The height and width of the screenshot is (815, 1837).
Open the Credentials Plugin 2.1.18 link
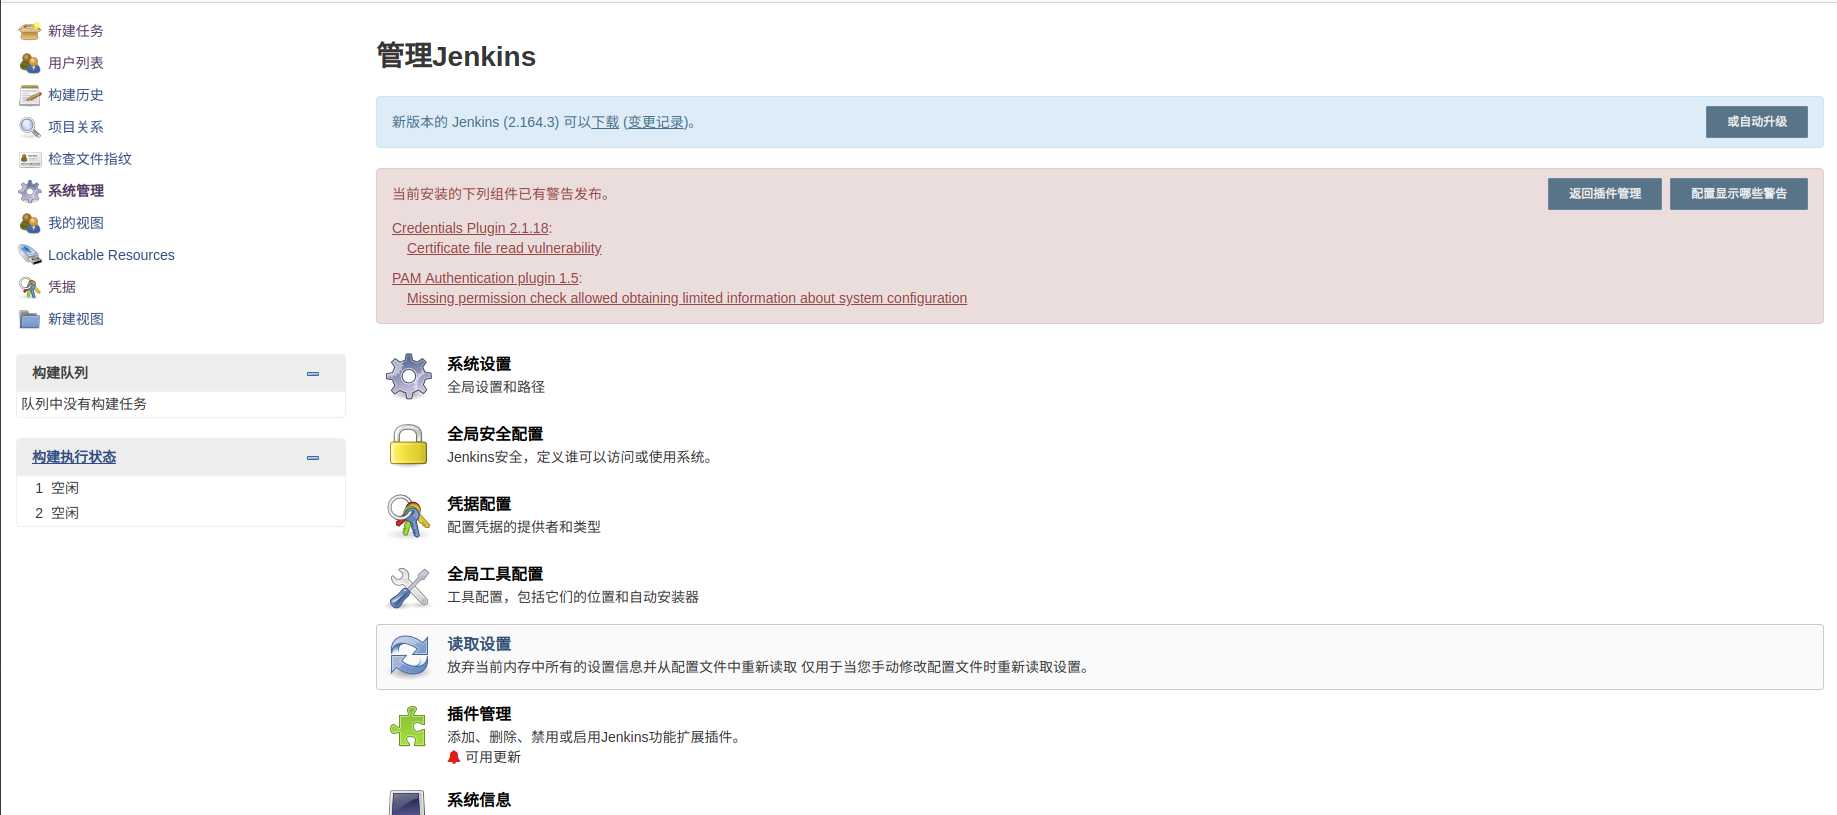pyautogui.click(x=470, y=228)
